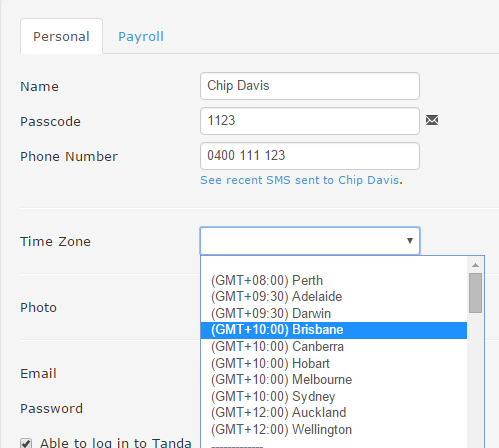Toggle Able to log in to Tanda checkbox
Image resolution: width=499 pixels, height=448 pixels.
pyautogui.click(x=26, y=443)
